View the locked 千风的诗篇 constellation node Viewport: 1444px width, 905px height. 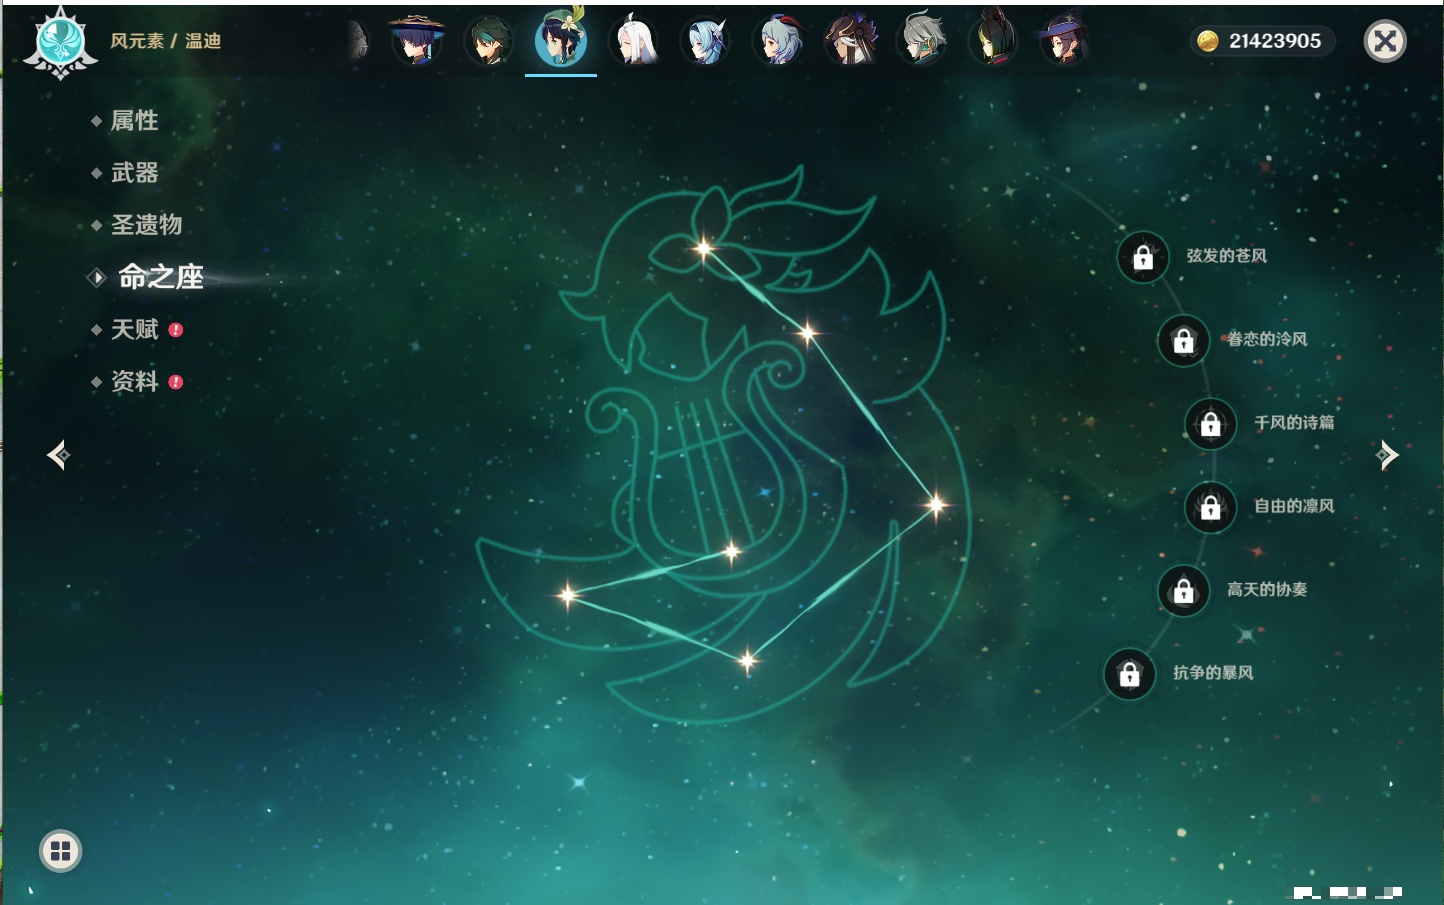1210,424
